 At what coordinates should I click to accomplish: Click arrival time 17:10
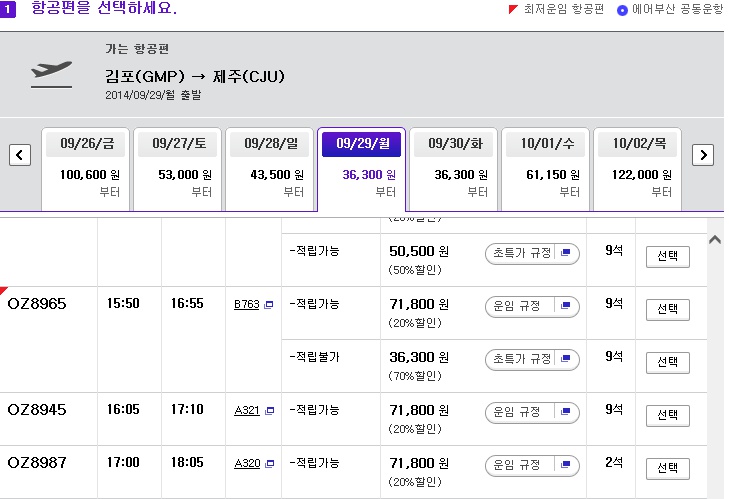(x=187, y=410)
